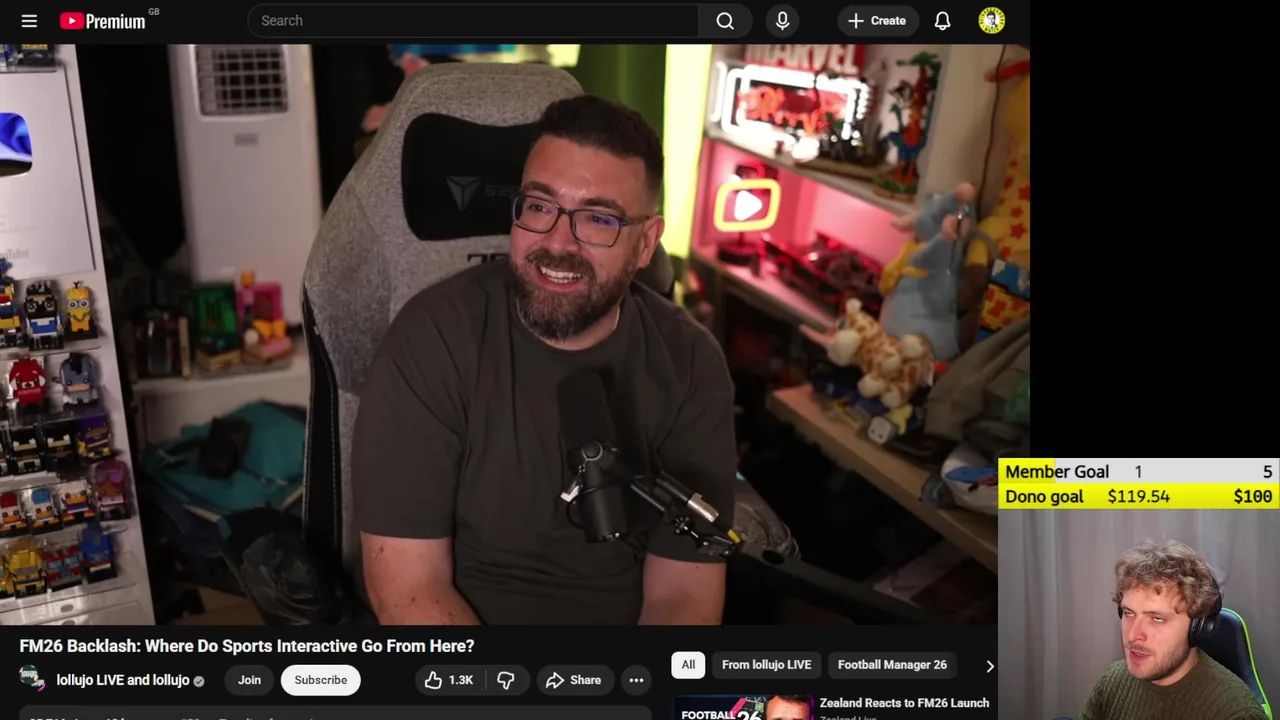Click the Join membership button
The width and height of the screenshot is (1280, 720).
point(249,680)
